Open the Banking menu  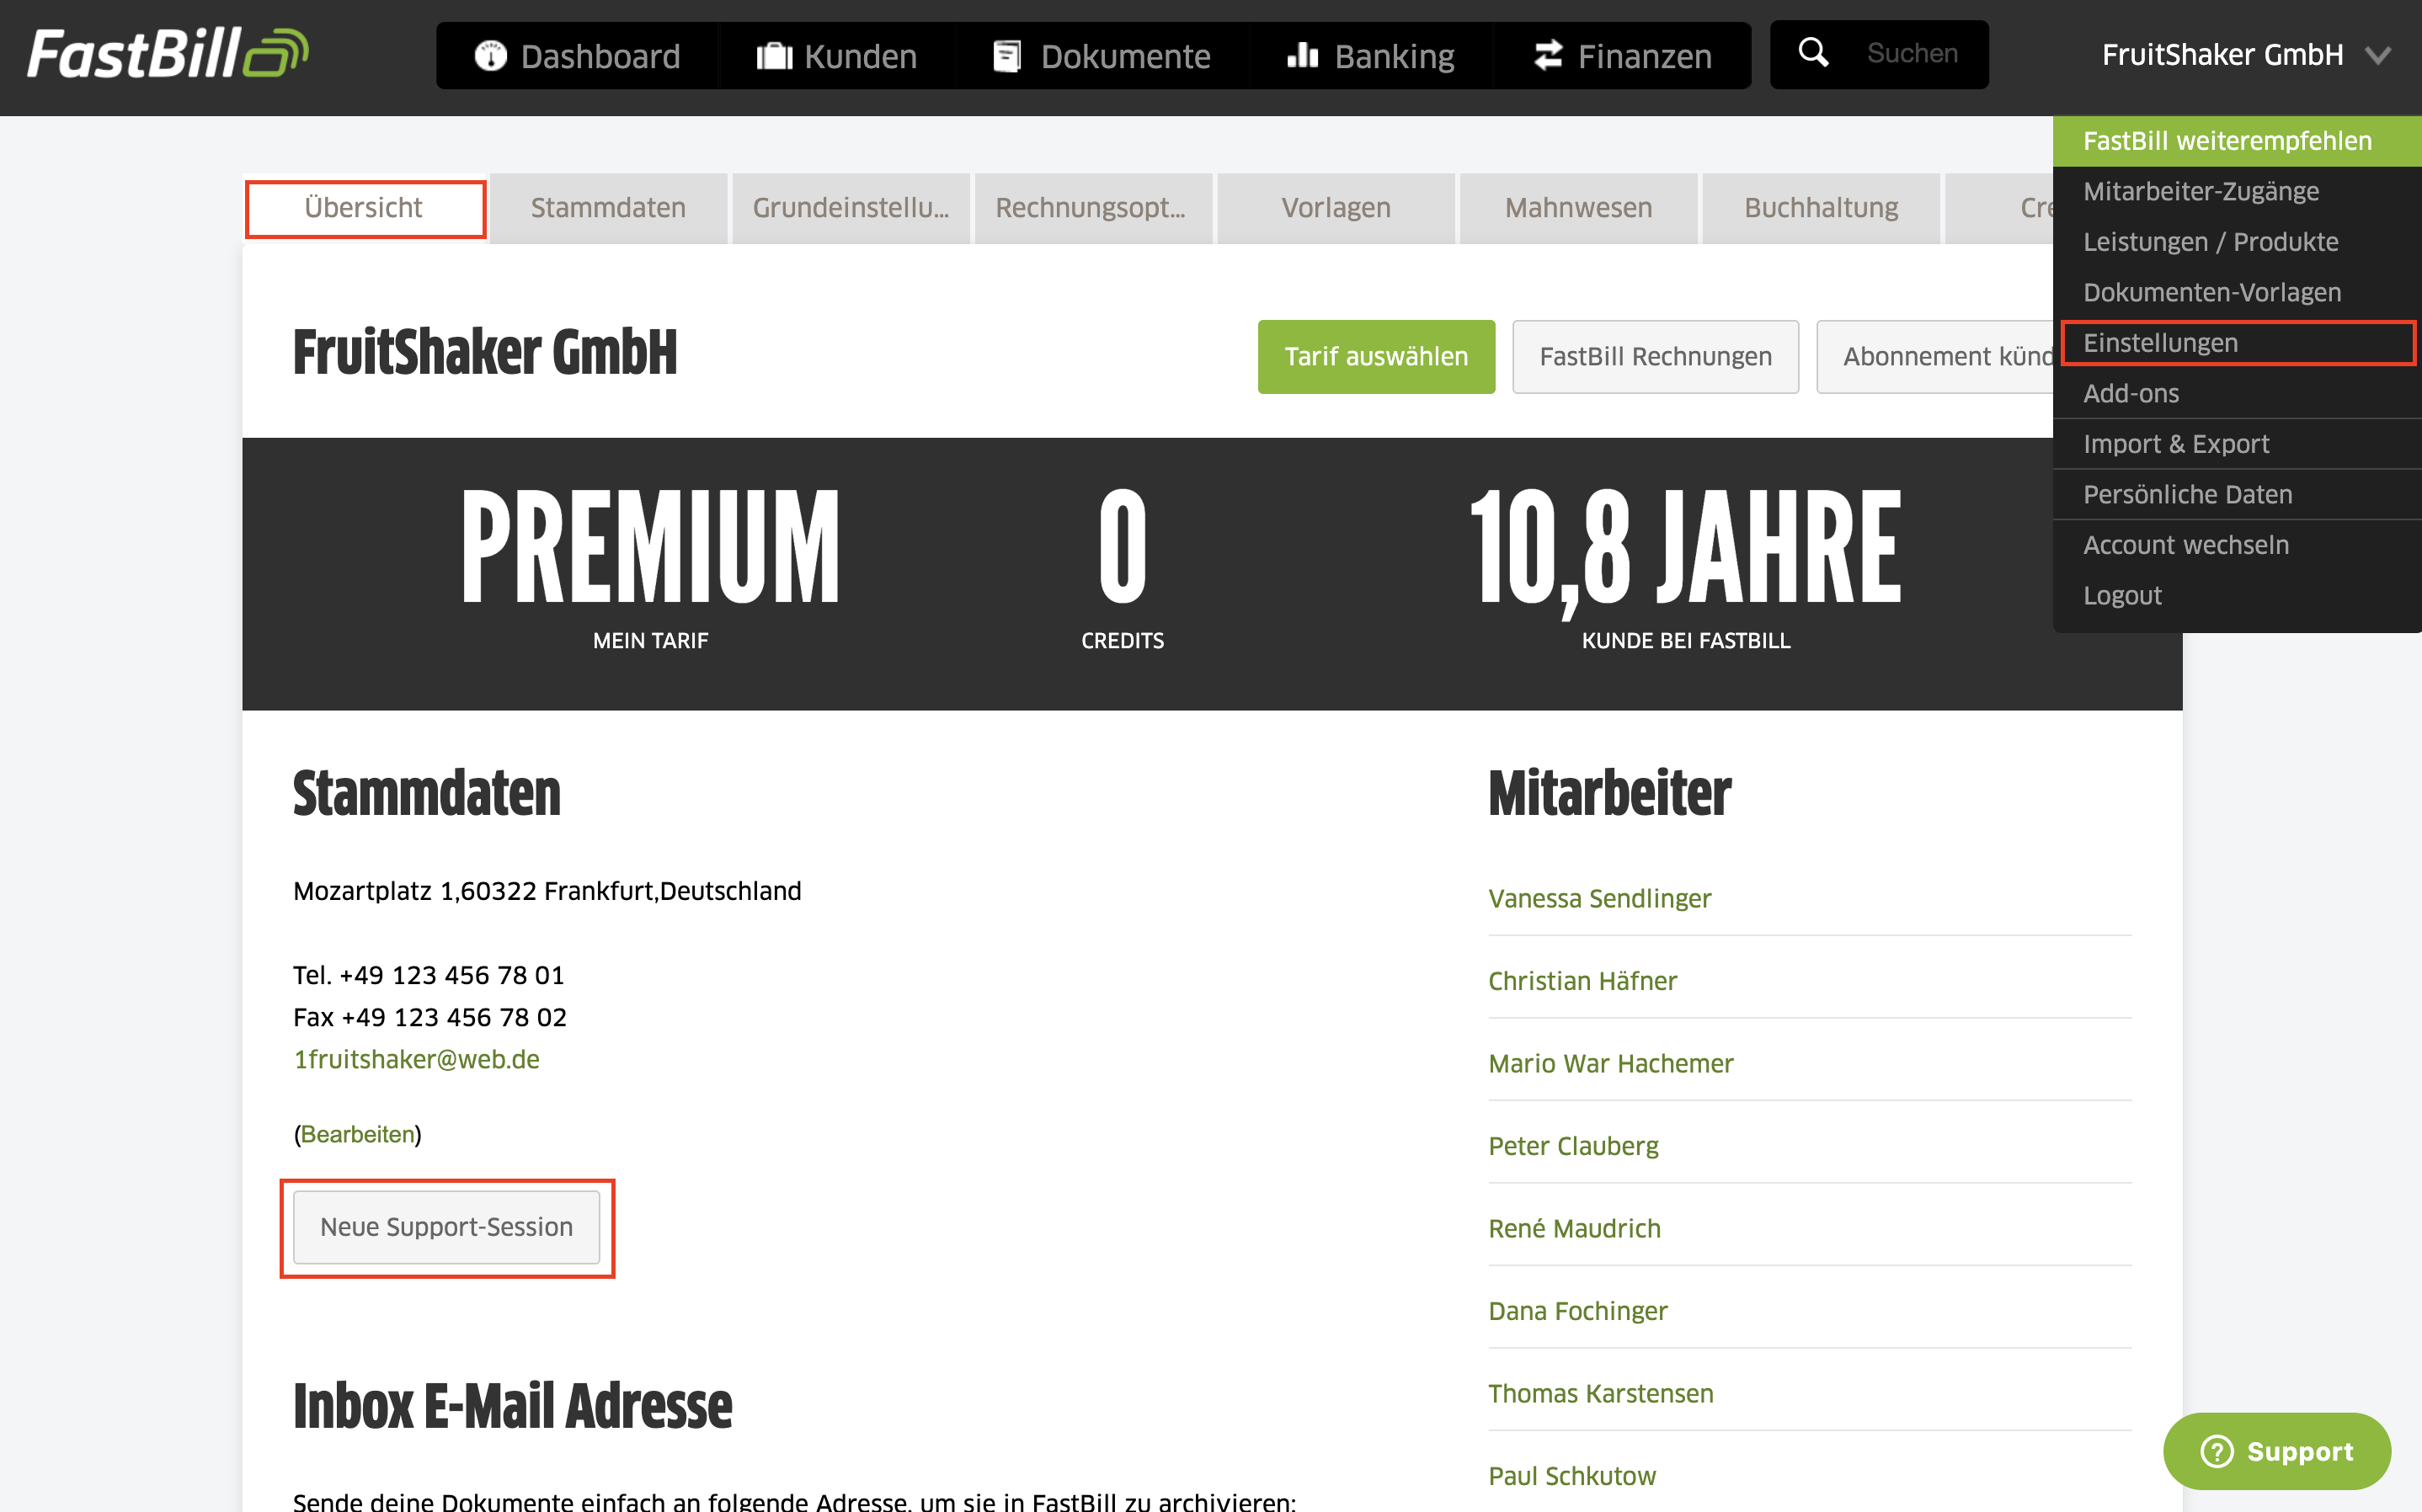coord(1371,56)
